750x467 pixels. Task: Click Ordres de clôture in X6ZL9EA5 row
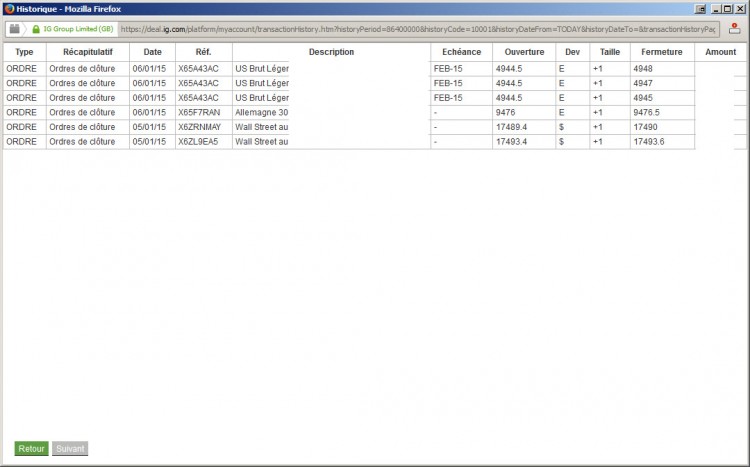[x=88, y=142]
